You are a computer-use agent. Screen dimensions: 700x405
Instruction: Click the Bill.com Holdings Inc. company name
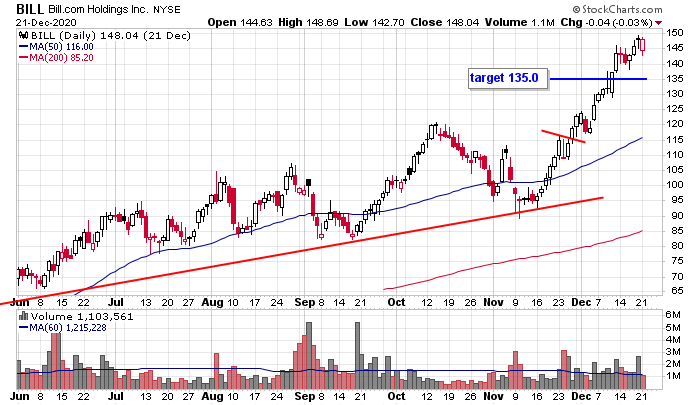(98, 9)
